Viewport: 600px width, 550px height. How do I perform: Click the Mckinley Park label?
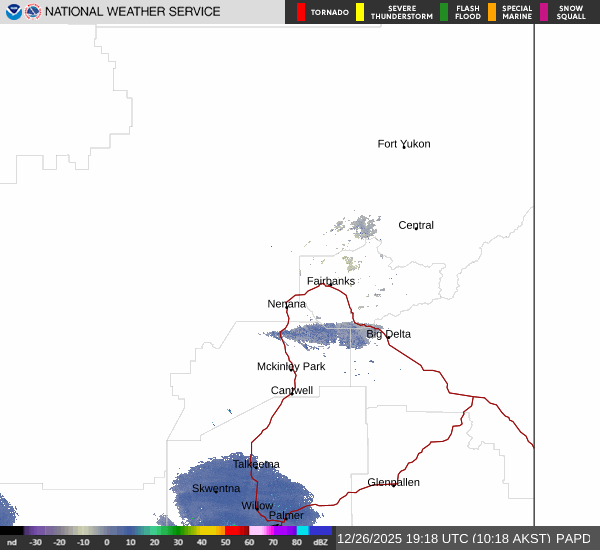(291, 367)
